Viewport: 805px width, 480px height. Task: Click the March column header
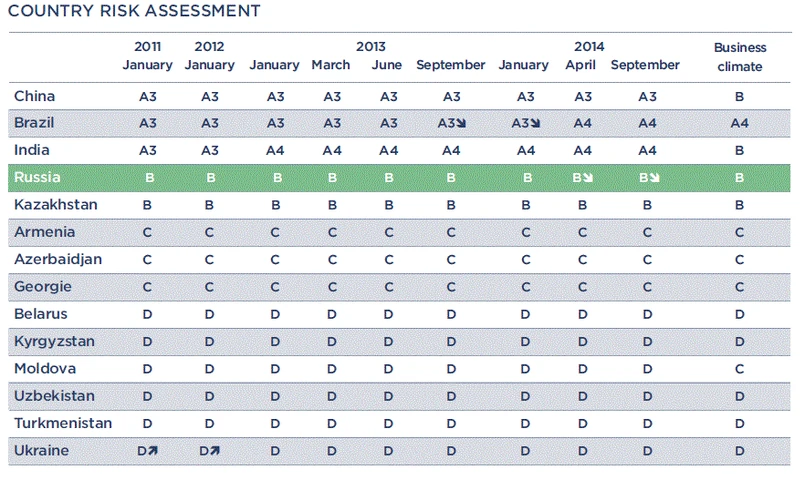coord(331,65)
